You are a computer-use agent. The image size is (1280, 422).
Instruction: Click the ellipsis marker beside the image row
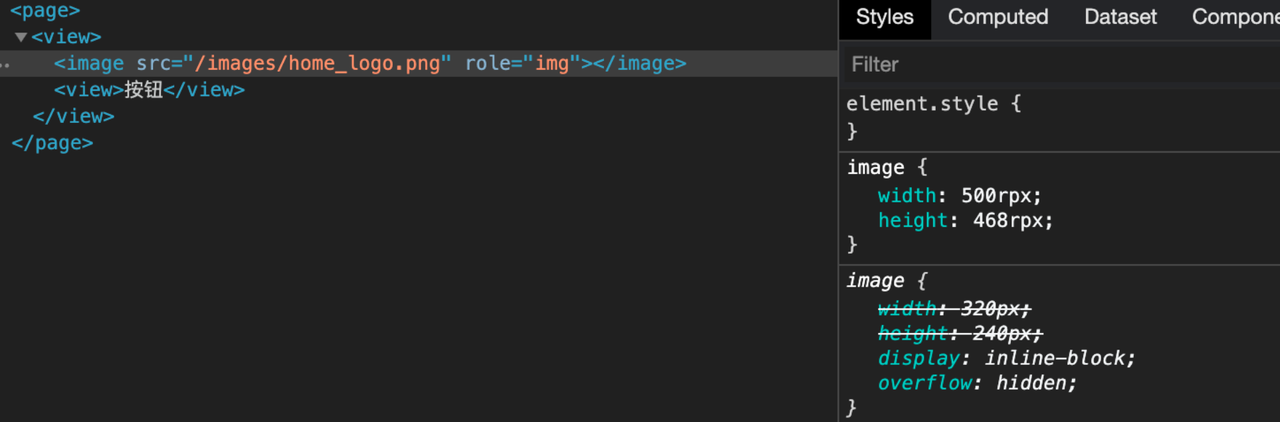pyautogui.click(x=5, y=65)
